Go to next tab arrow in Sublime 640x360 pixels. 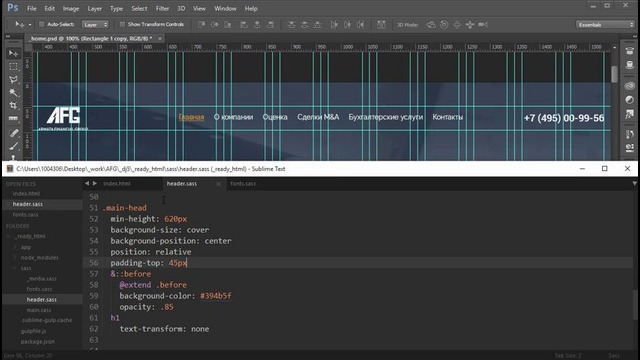pos(94,184)
